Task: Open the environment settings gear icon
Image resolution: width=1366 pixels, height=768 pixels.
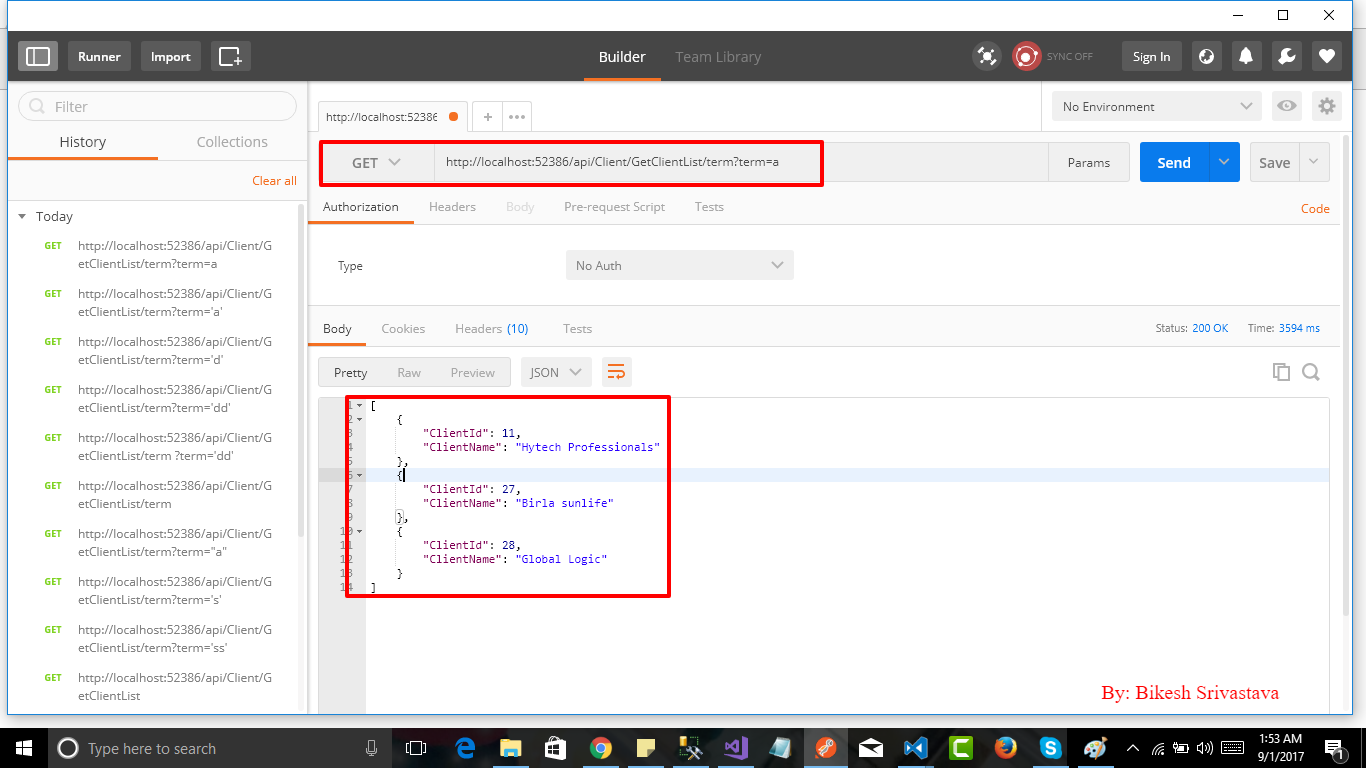Action: 1327,105
